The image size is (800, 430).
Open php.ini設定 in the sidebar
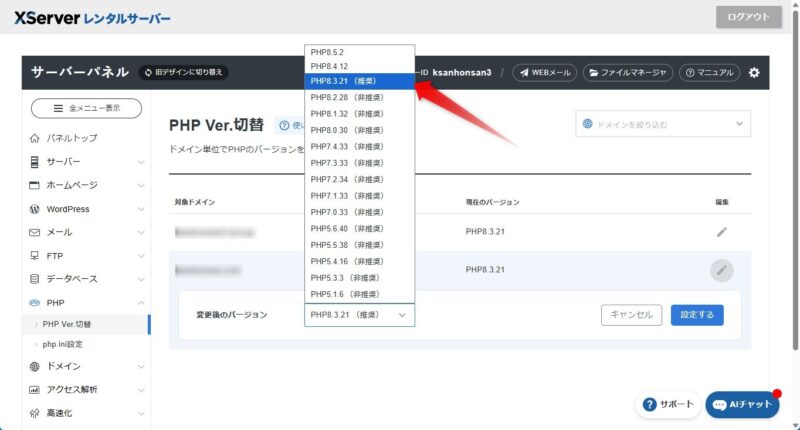pyautogui.click(x=62, y=344)
